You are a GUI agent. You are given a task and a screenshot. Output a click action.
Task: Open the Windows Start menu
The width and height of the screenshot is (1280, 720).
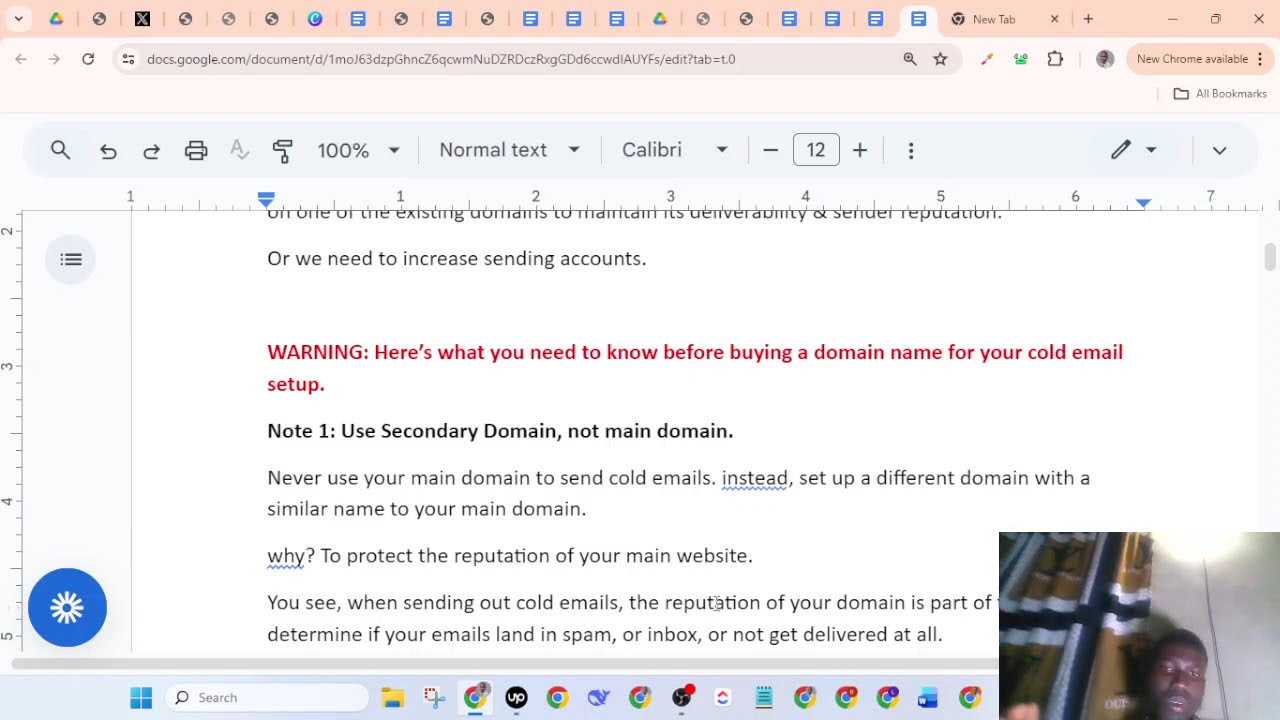(x=141, y=698)
